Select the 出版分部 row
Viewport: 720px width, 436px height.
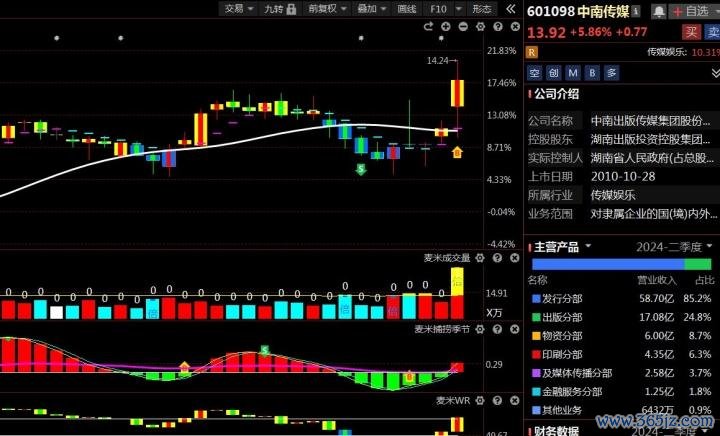[x=622, y=317]
